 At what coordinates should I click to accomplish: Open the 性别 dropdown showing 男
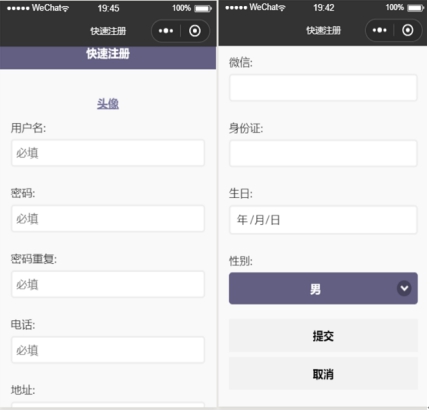[x=323, y=288]
